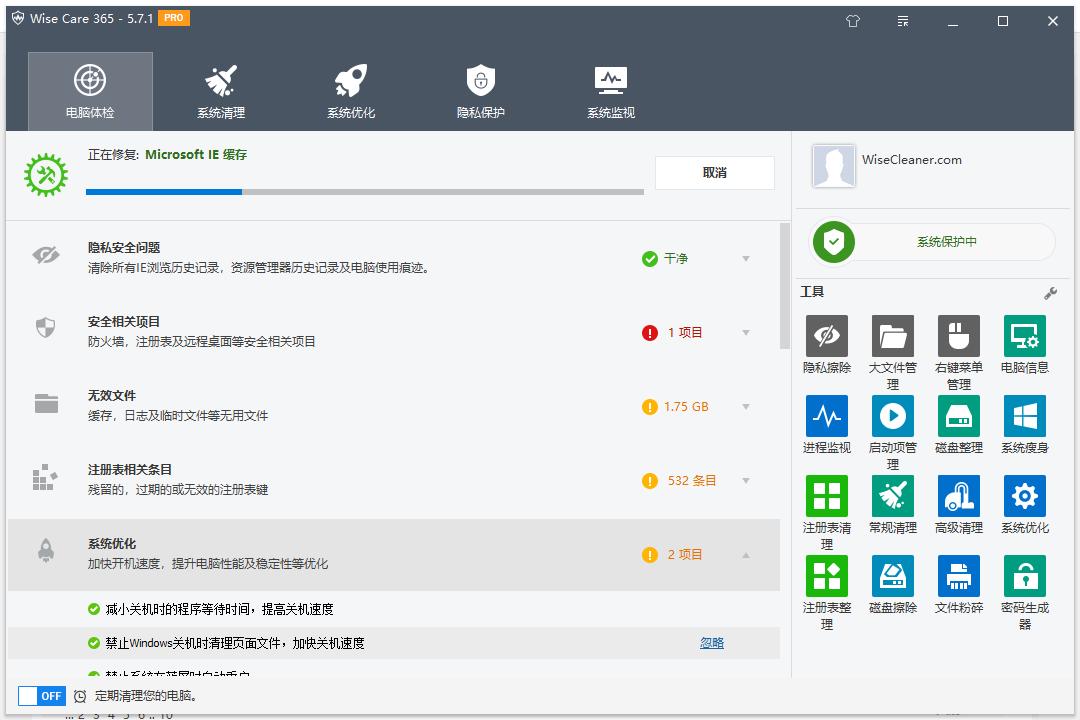Expand the 注册表相关条目 row arrow
Image resolution: width=1080 pixels, height=720 pixels.
746,481
